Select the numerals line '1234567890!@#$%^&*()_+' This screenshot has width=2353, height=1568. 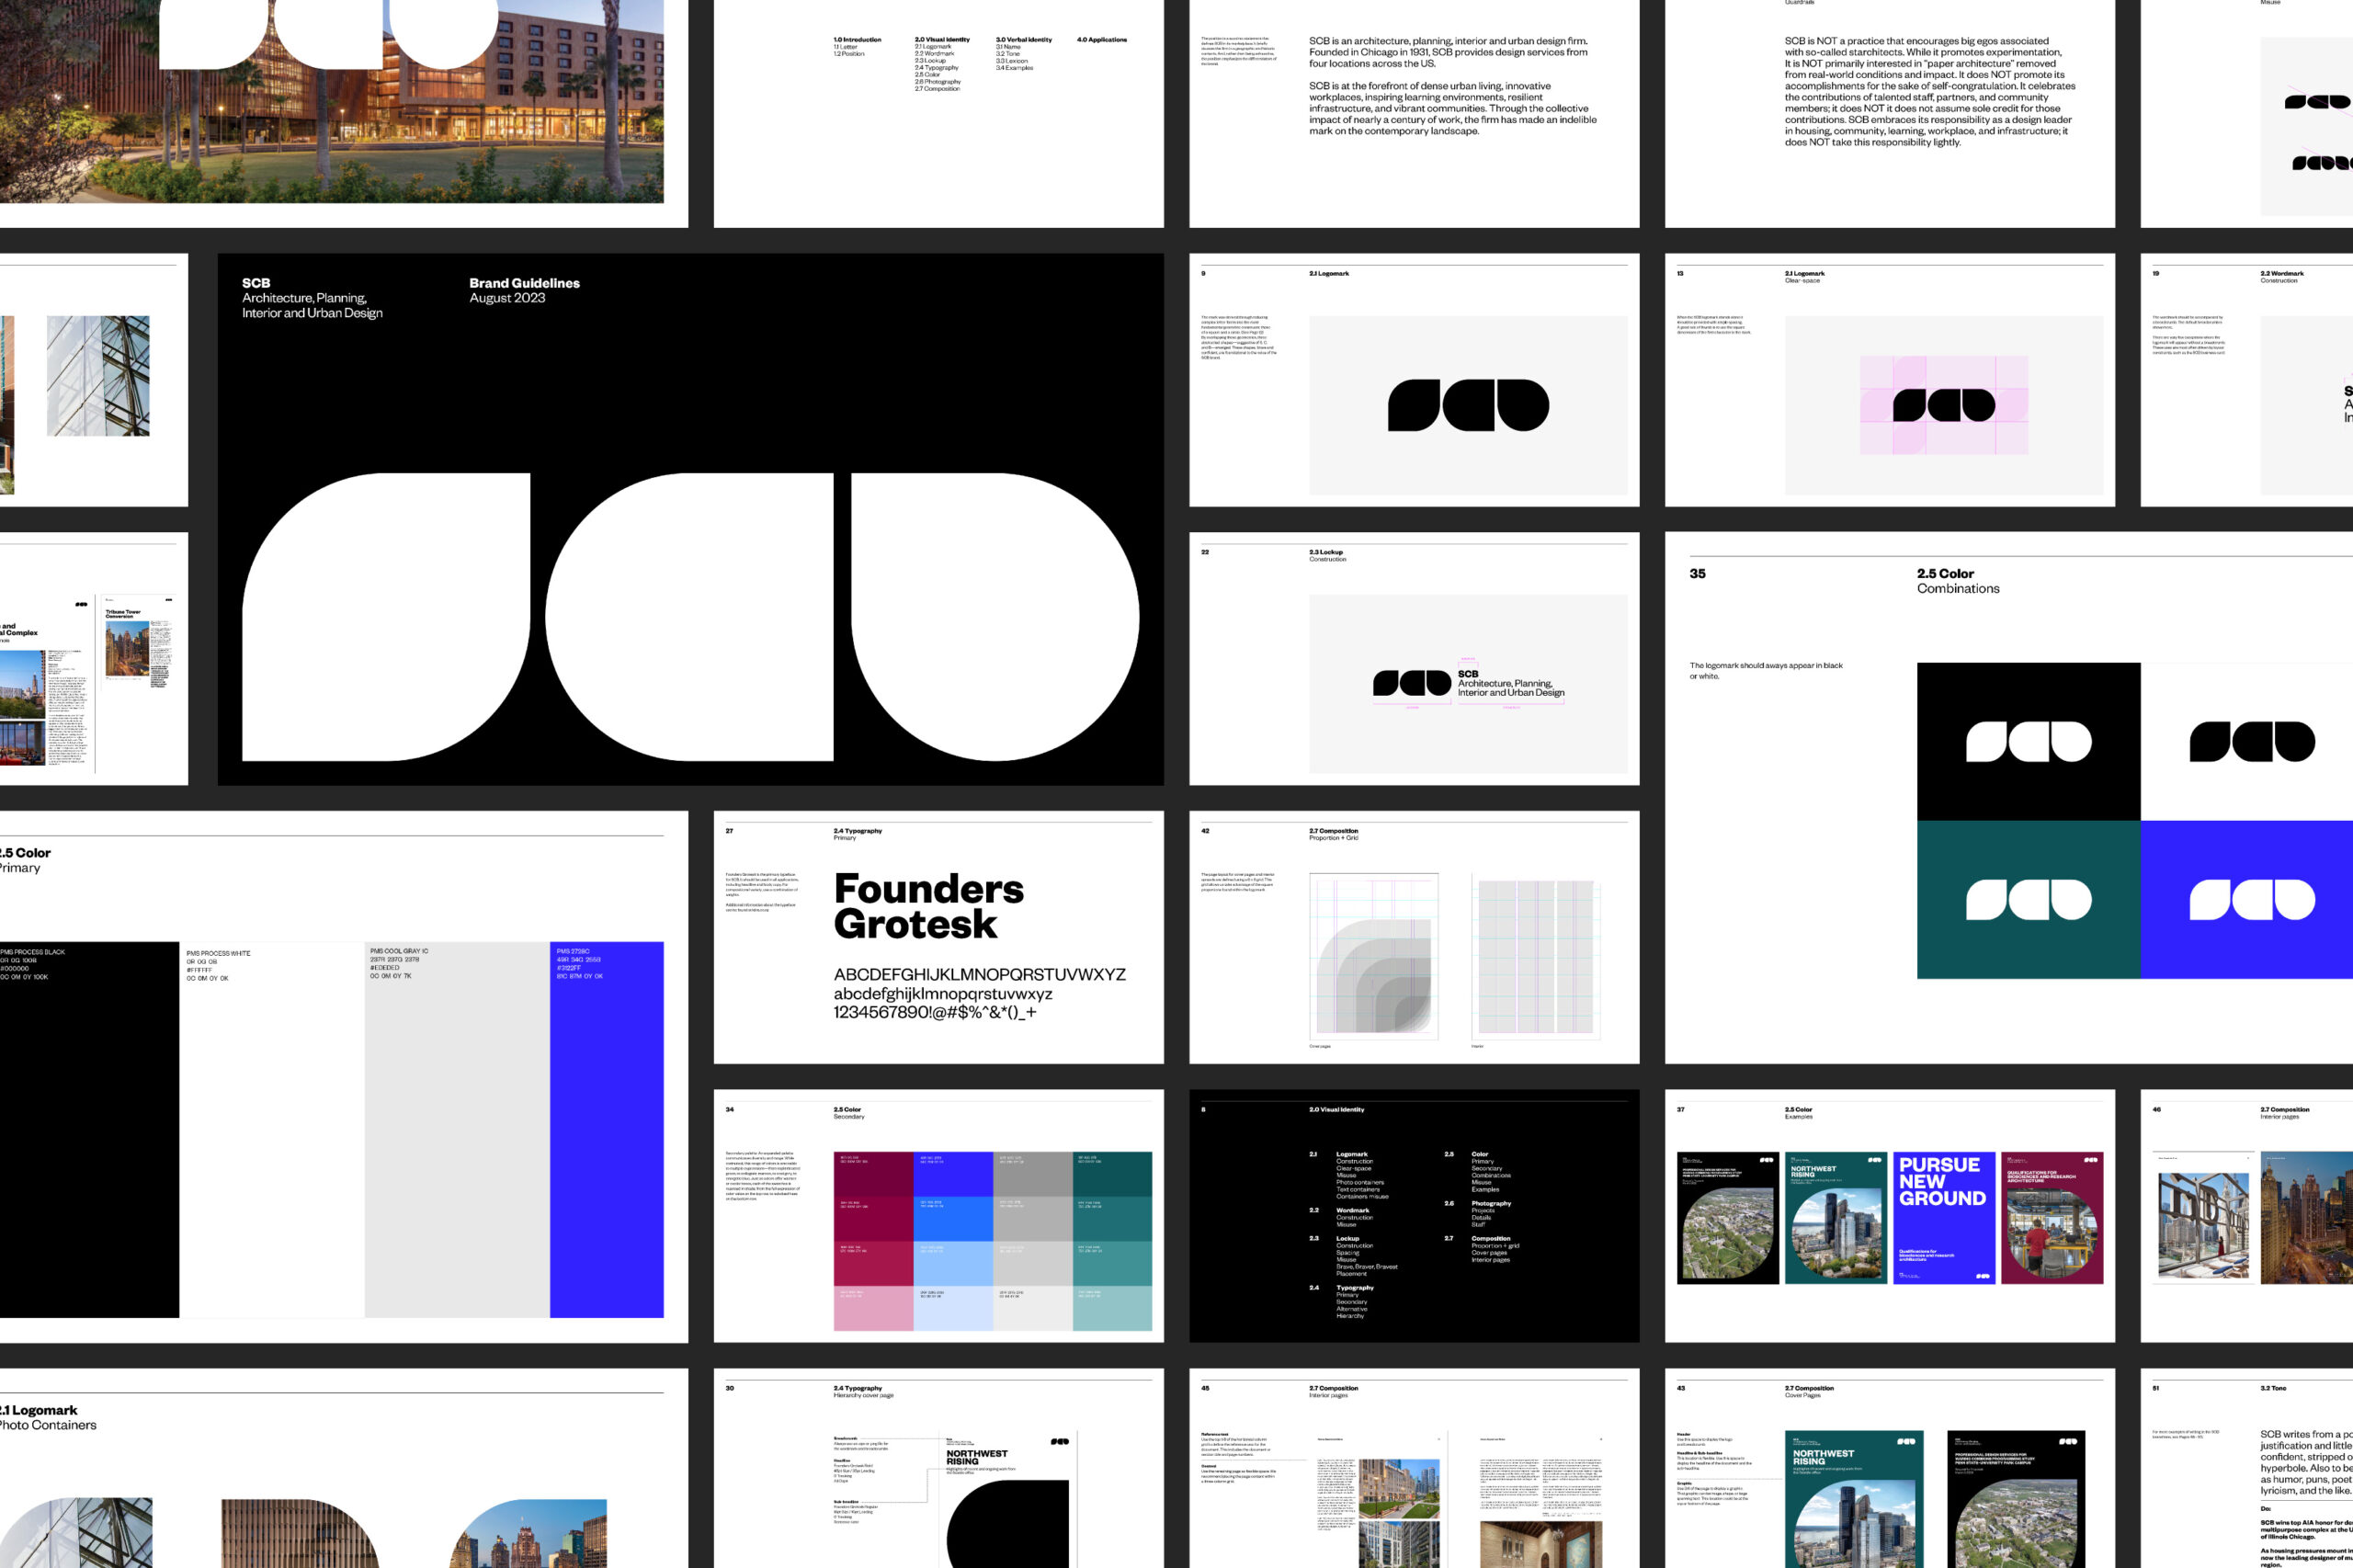[x=935, y=1012]
